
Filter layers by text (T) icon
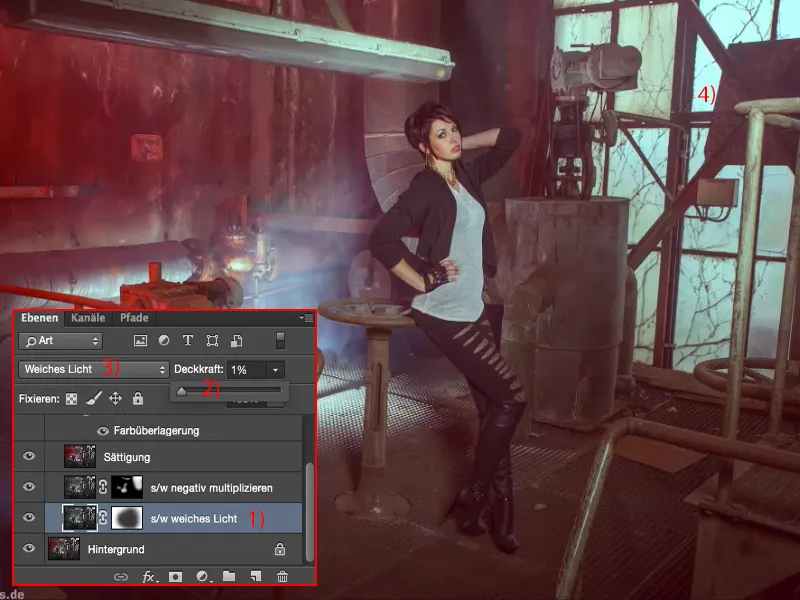[x=188, y=340]
